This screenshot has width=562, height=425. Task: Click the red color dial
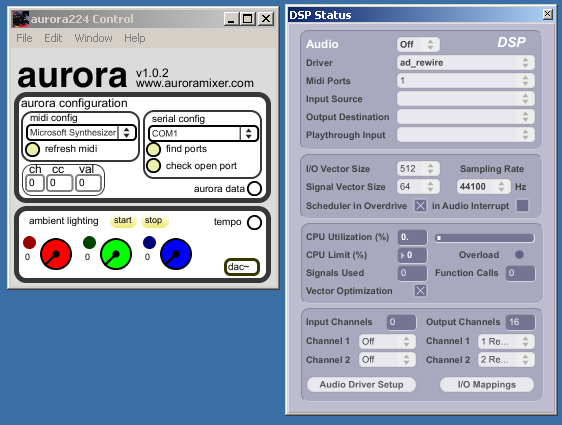56,254
